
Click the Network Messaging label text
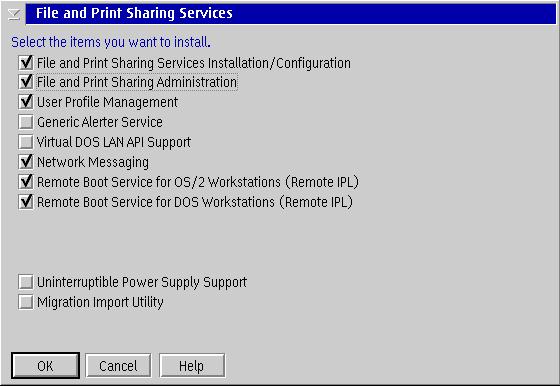(x=93, y=162)
